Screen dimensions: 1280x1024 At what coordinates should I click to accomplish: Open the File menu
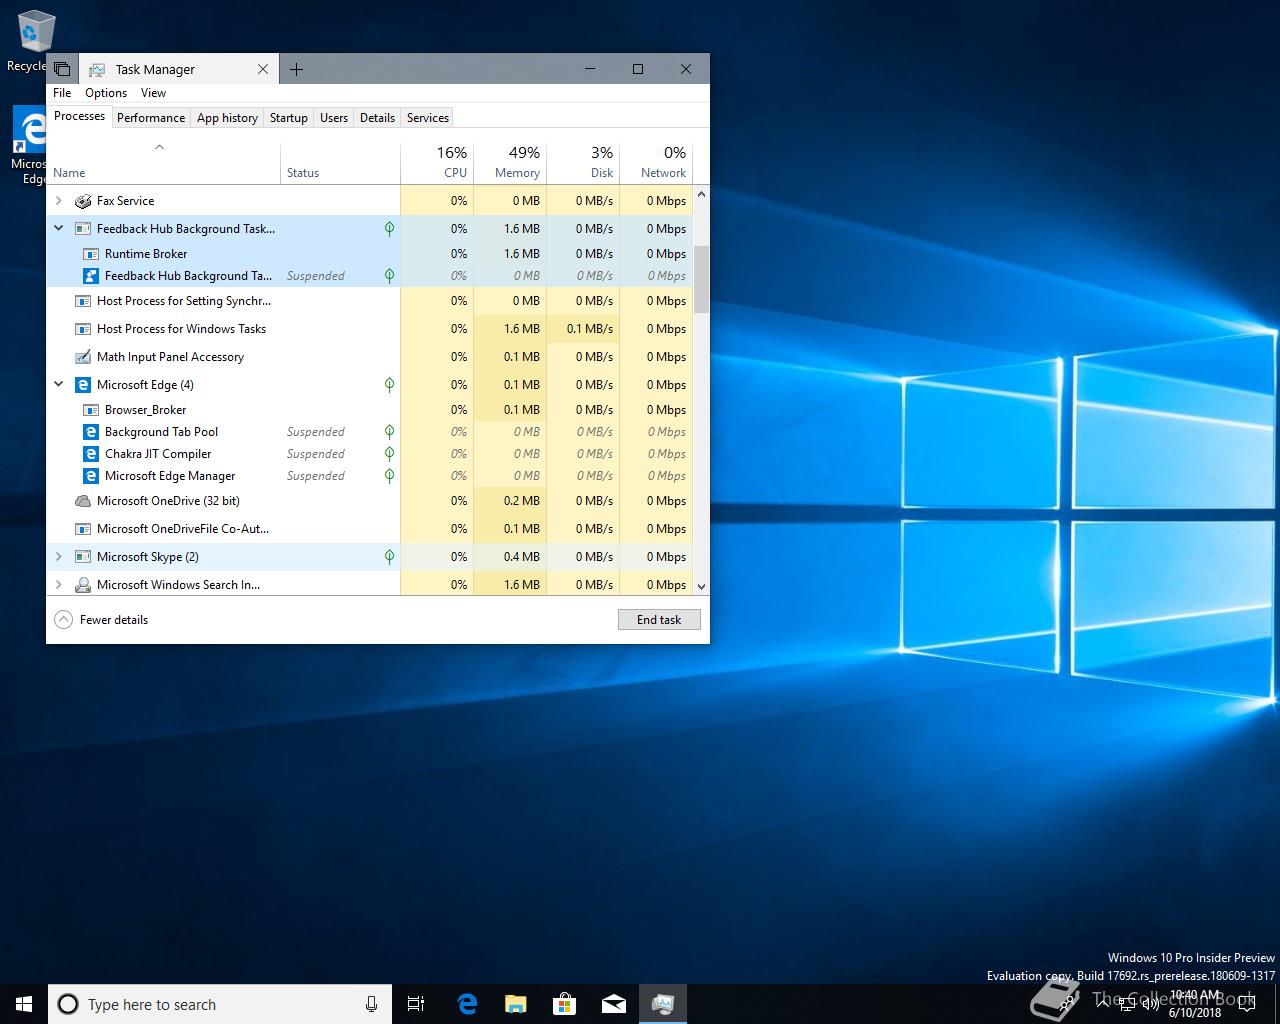(62, 93)
